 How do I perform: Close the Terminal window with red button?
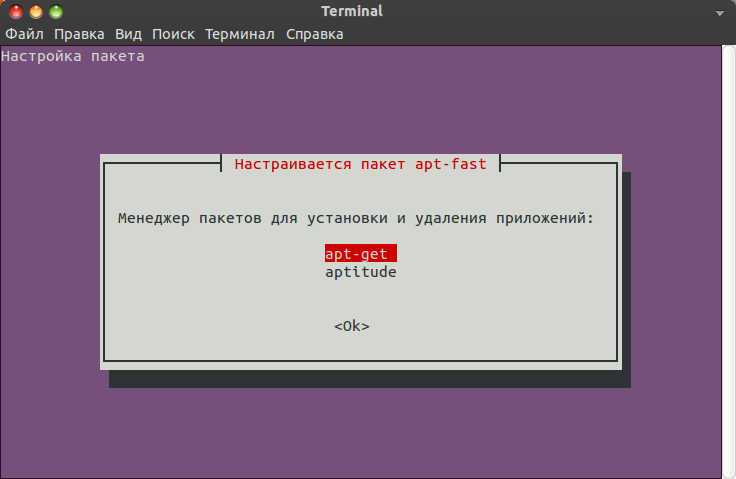pyautogui.click(x=16, y=11)
